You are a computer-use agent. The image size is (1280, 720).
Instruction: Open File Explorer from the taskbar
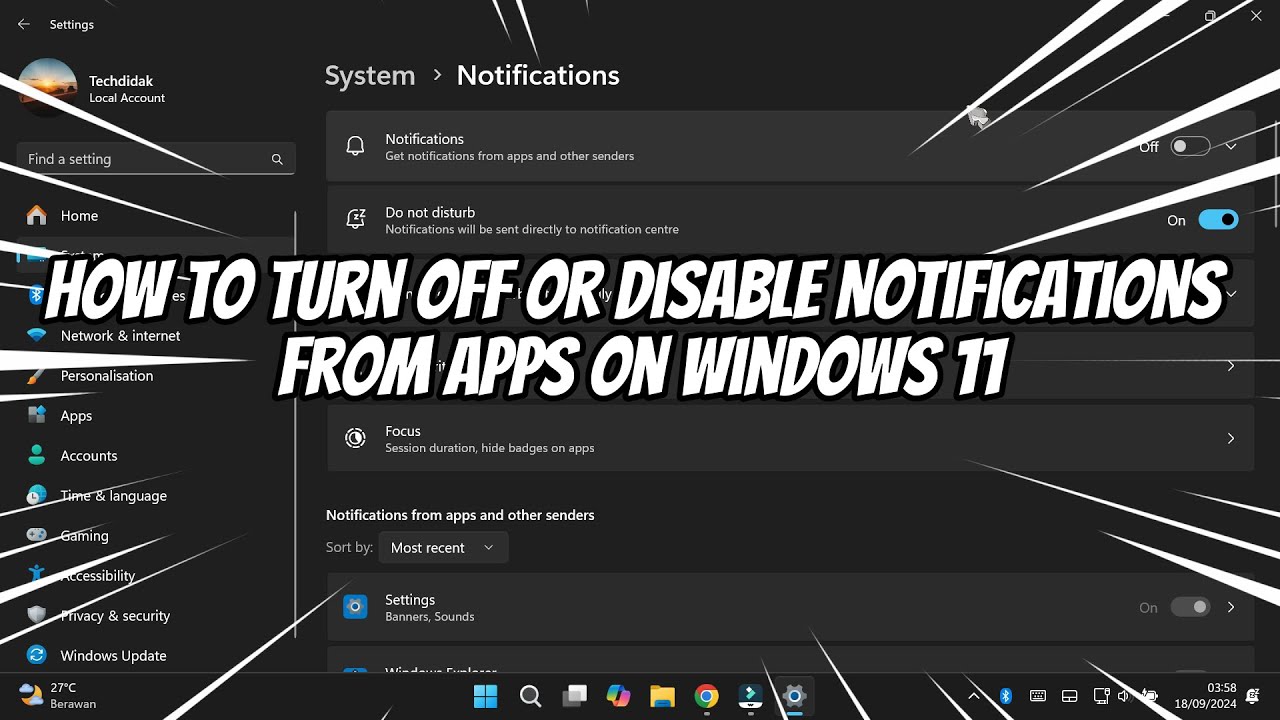662,696
